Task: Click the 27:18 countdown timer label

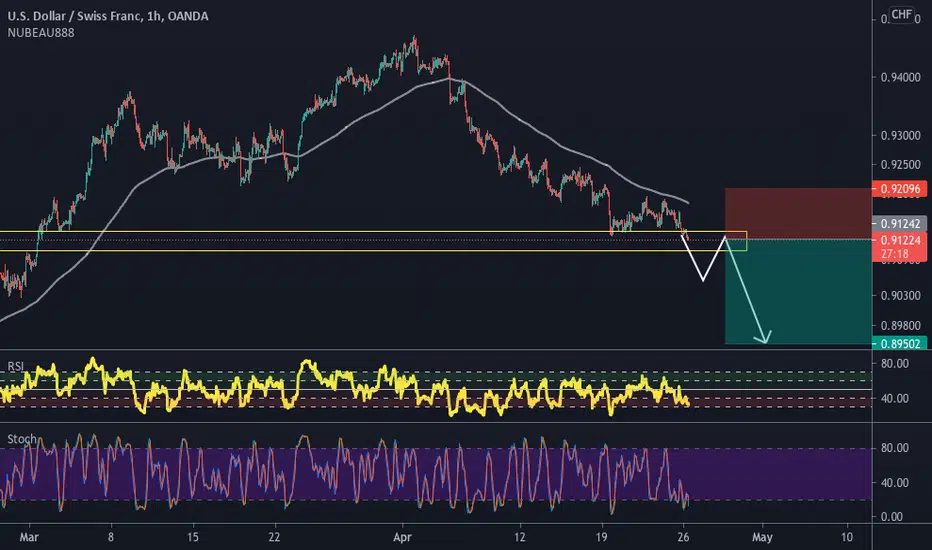Action: 895,254
